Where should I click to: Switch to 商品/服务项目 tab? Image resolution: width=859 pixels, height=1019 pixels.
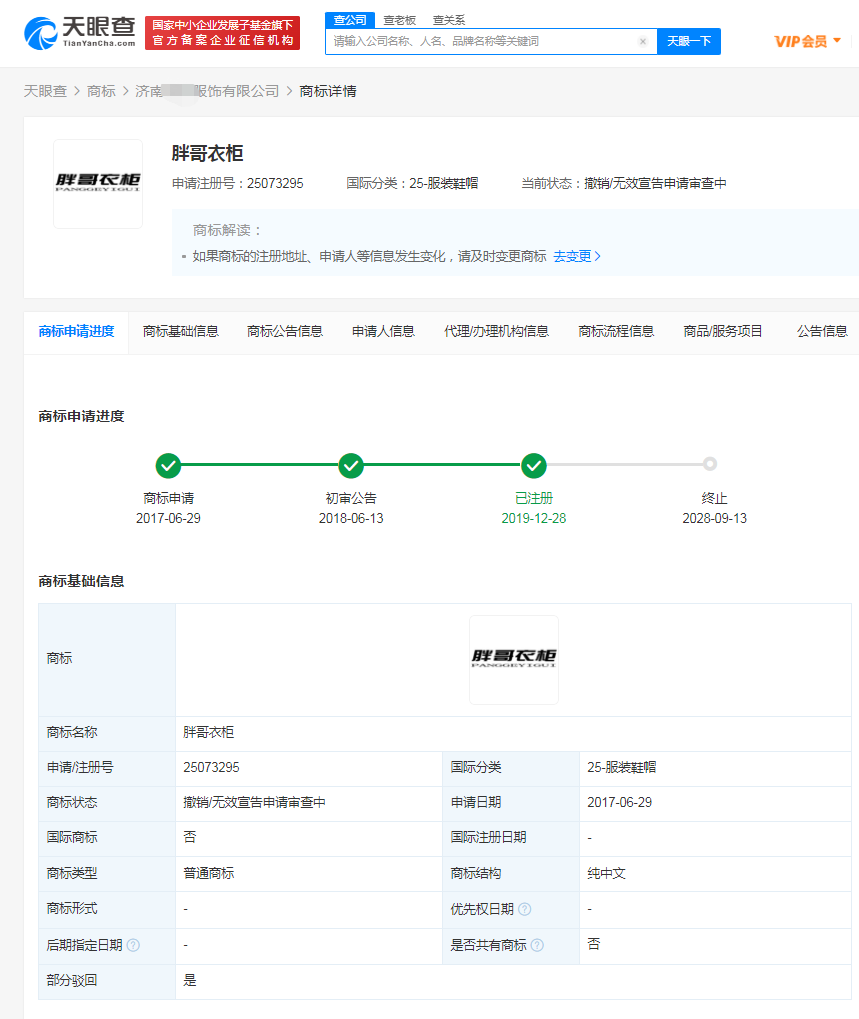[723, 331]
